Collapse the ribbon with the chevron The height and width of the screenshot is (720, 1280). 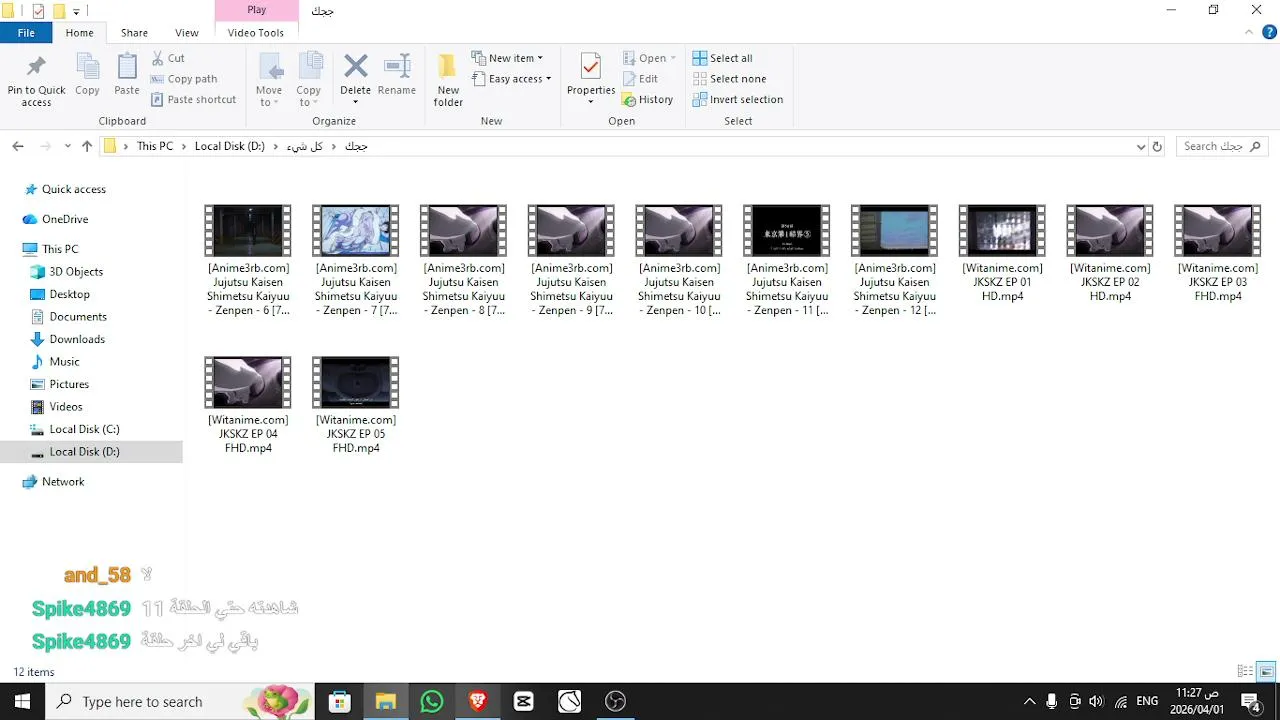coord(1251,33)
